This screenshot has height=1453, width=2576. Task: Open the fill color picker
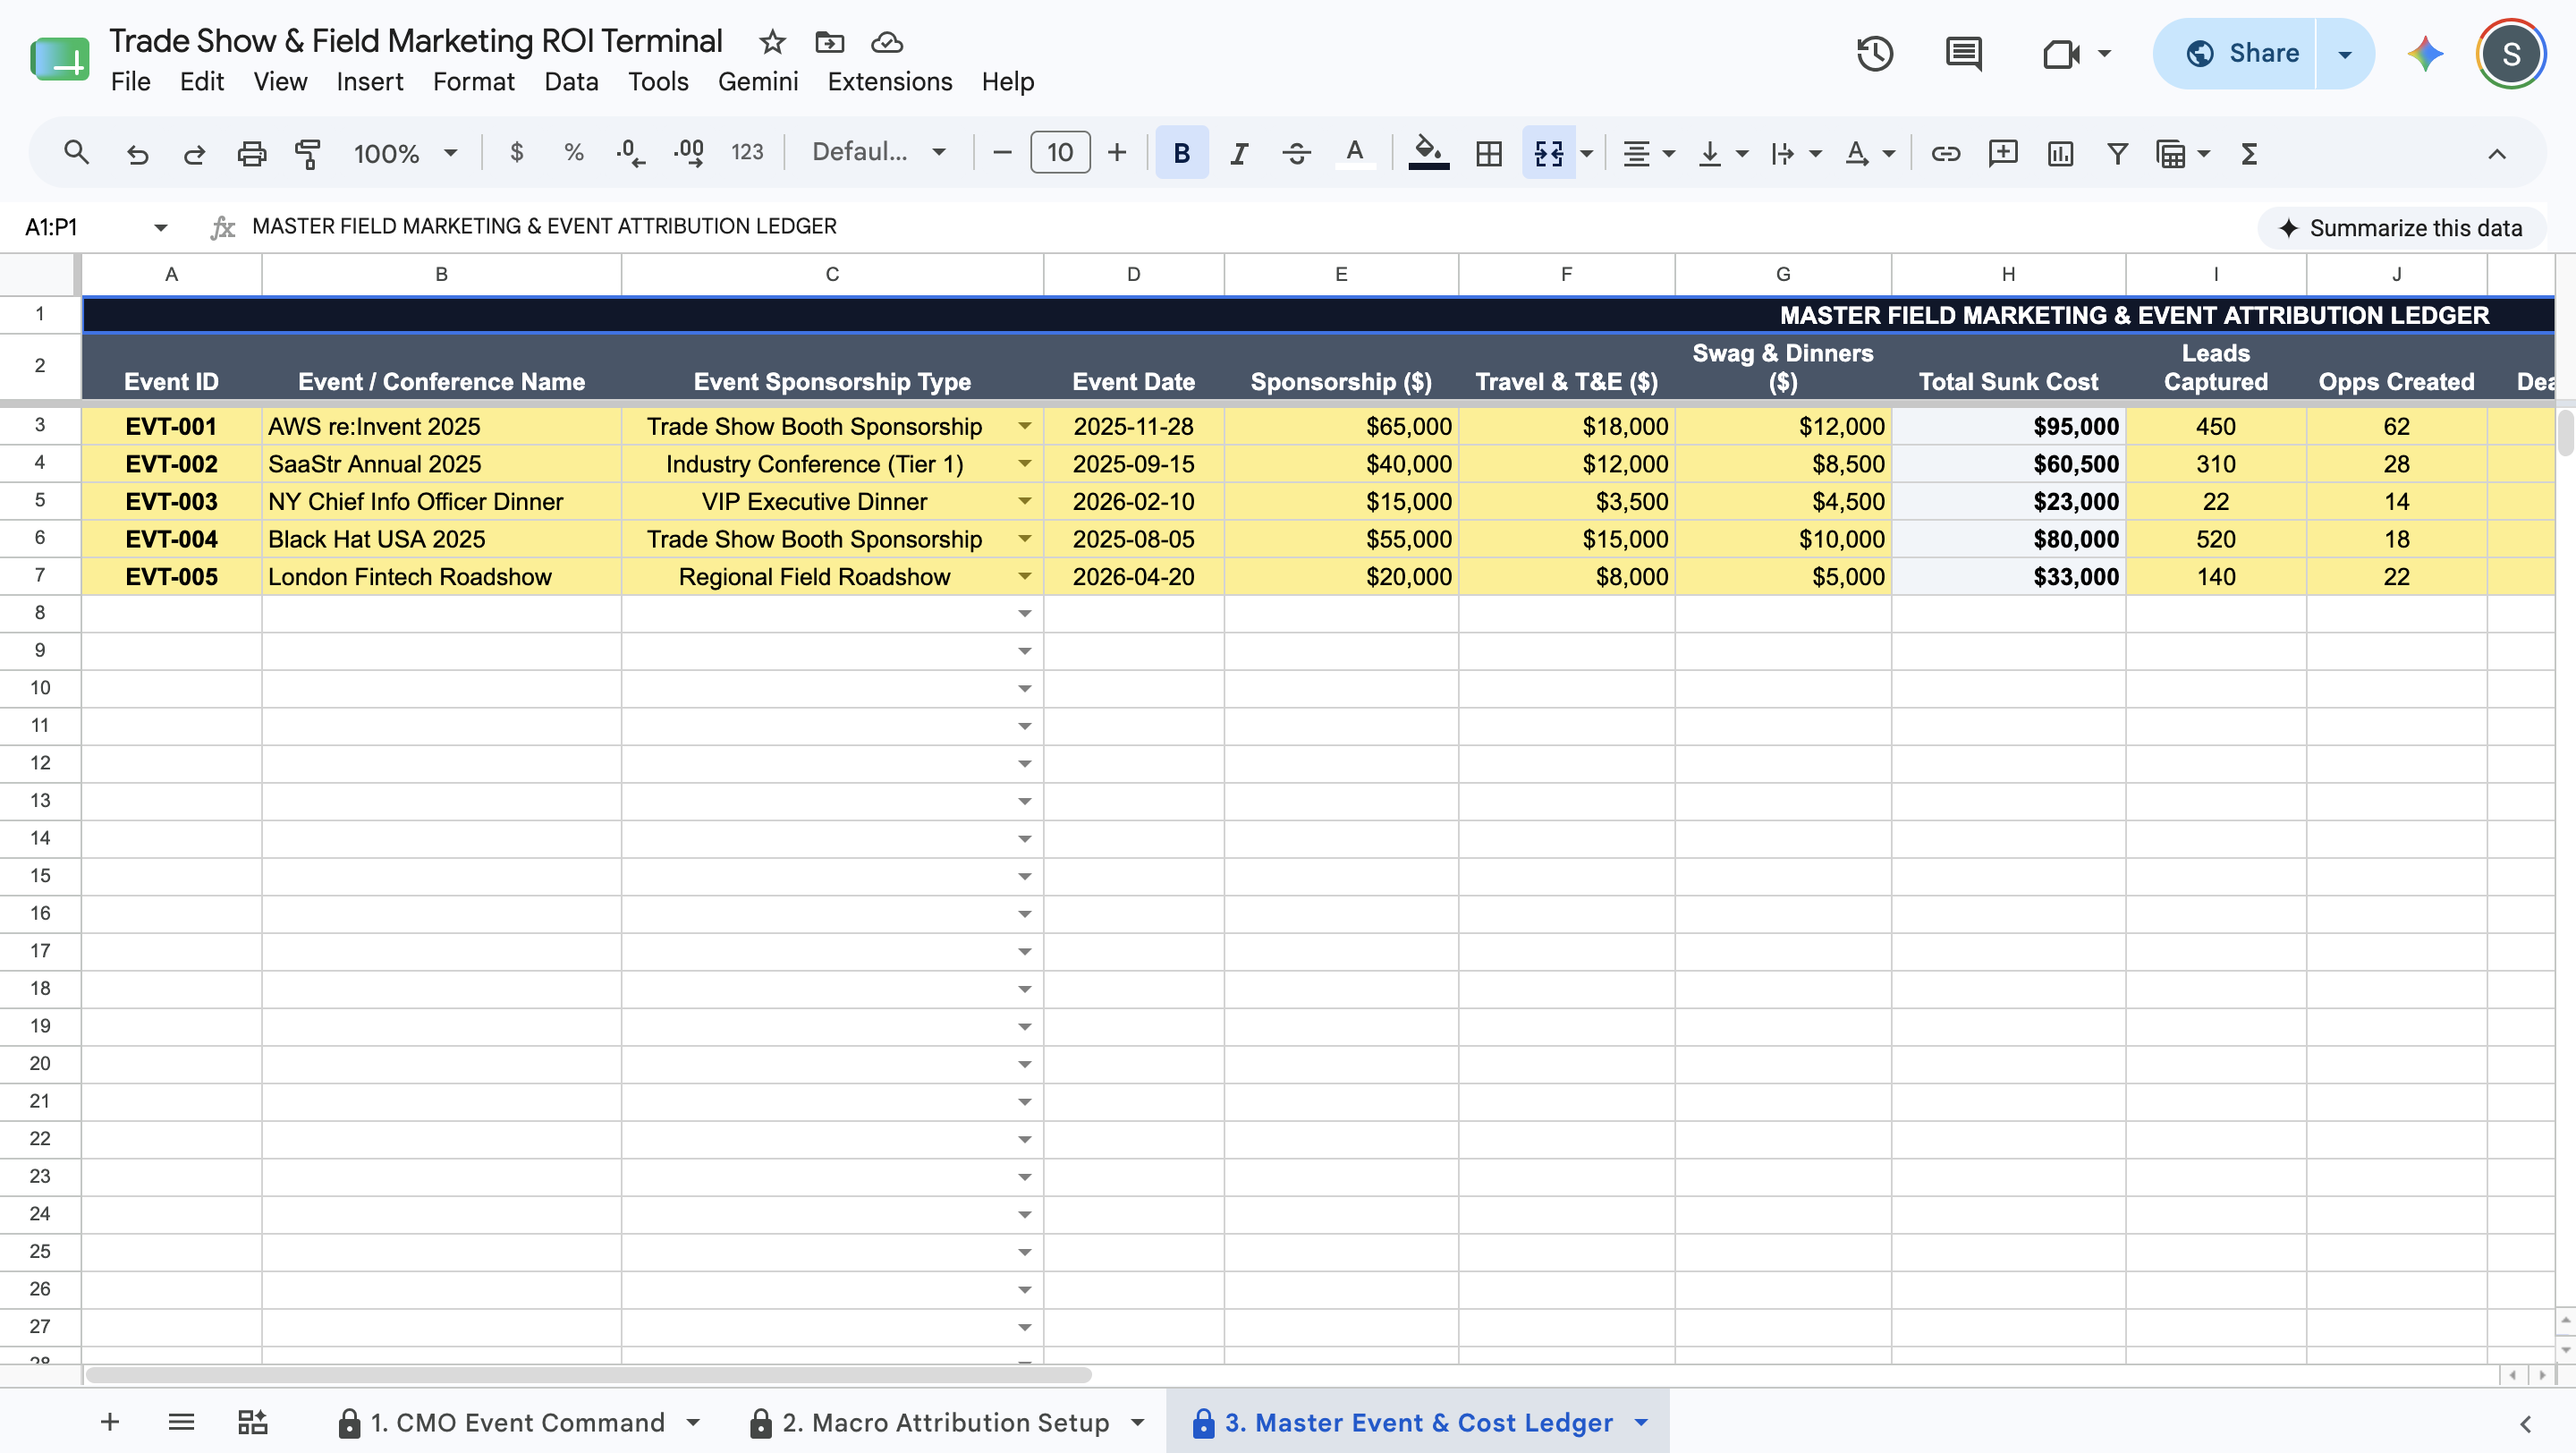[x=1428, y=153]
